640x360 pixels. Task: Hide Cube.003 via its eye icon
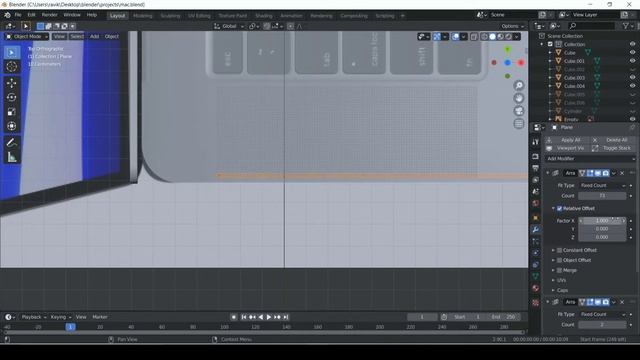(x=632, y=78)
